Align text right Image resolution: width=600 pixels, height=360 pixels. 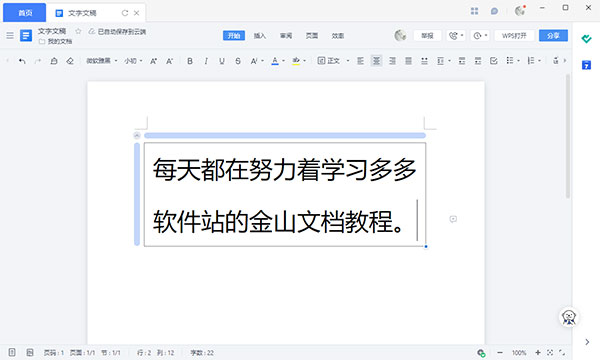(x=393, y=61)
